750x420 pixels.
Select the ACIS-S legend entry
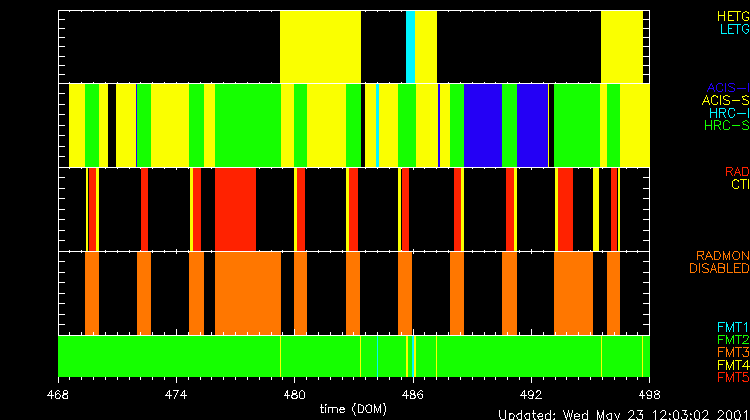point(725,100)
